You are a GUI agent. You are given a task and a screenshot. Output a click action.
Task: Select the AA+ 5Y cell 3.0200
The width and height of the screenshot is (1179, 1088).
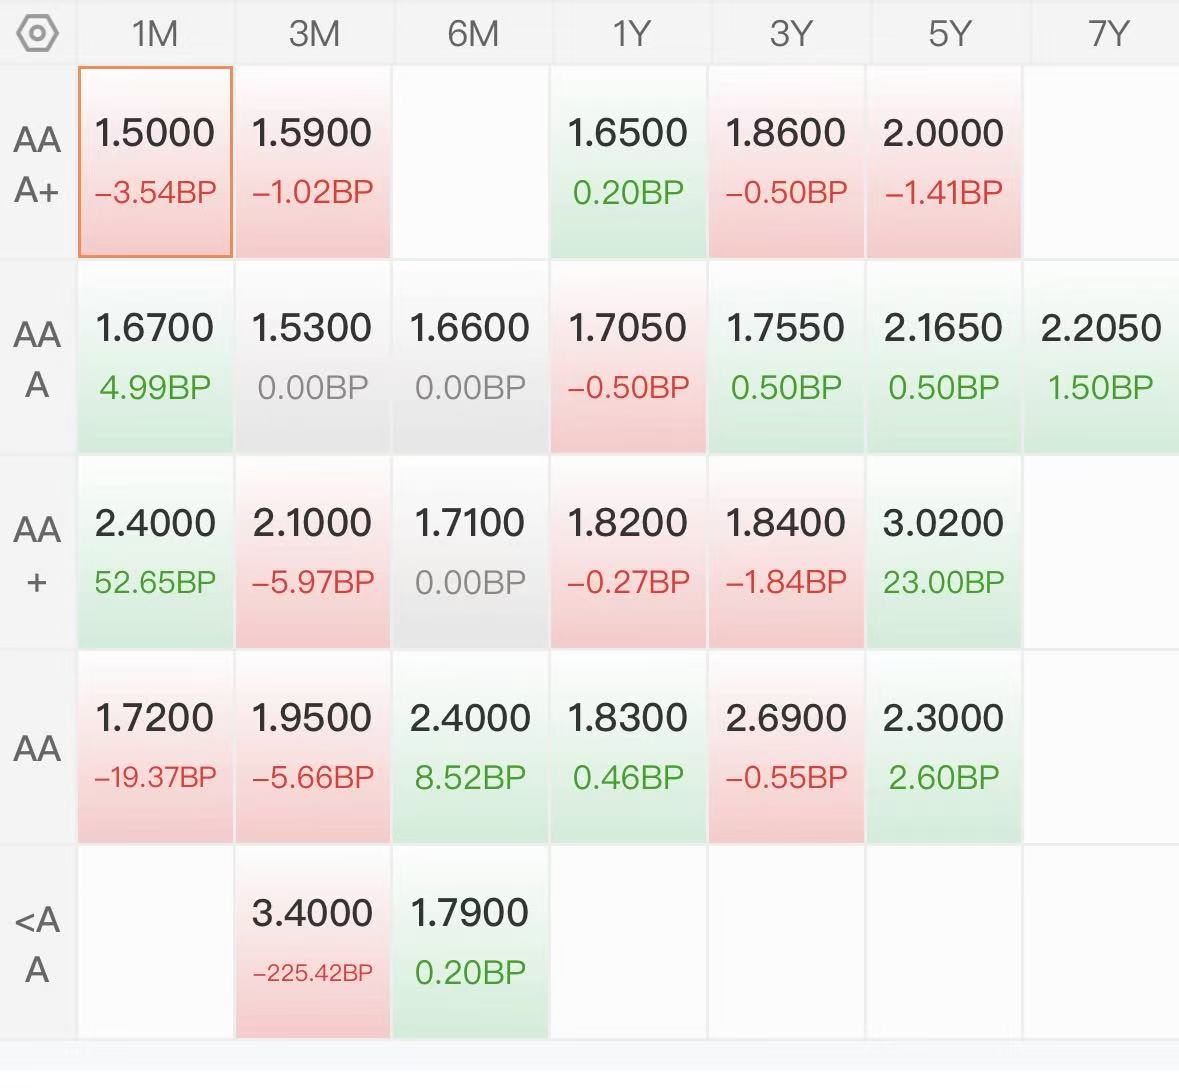tap(944, 552)
